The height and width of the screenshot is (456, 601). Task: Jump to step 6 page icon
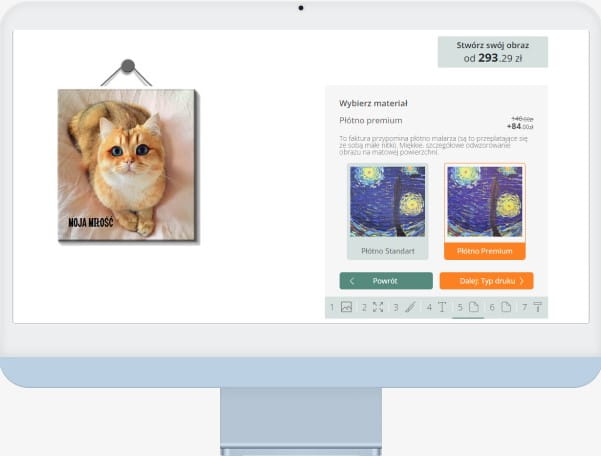pos(506,307)
